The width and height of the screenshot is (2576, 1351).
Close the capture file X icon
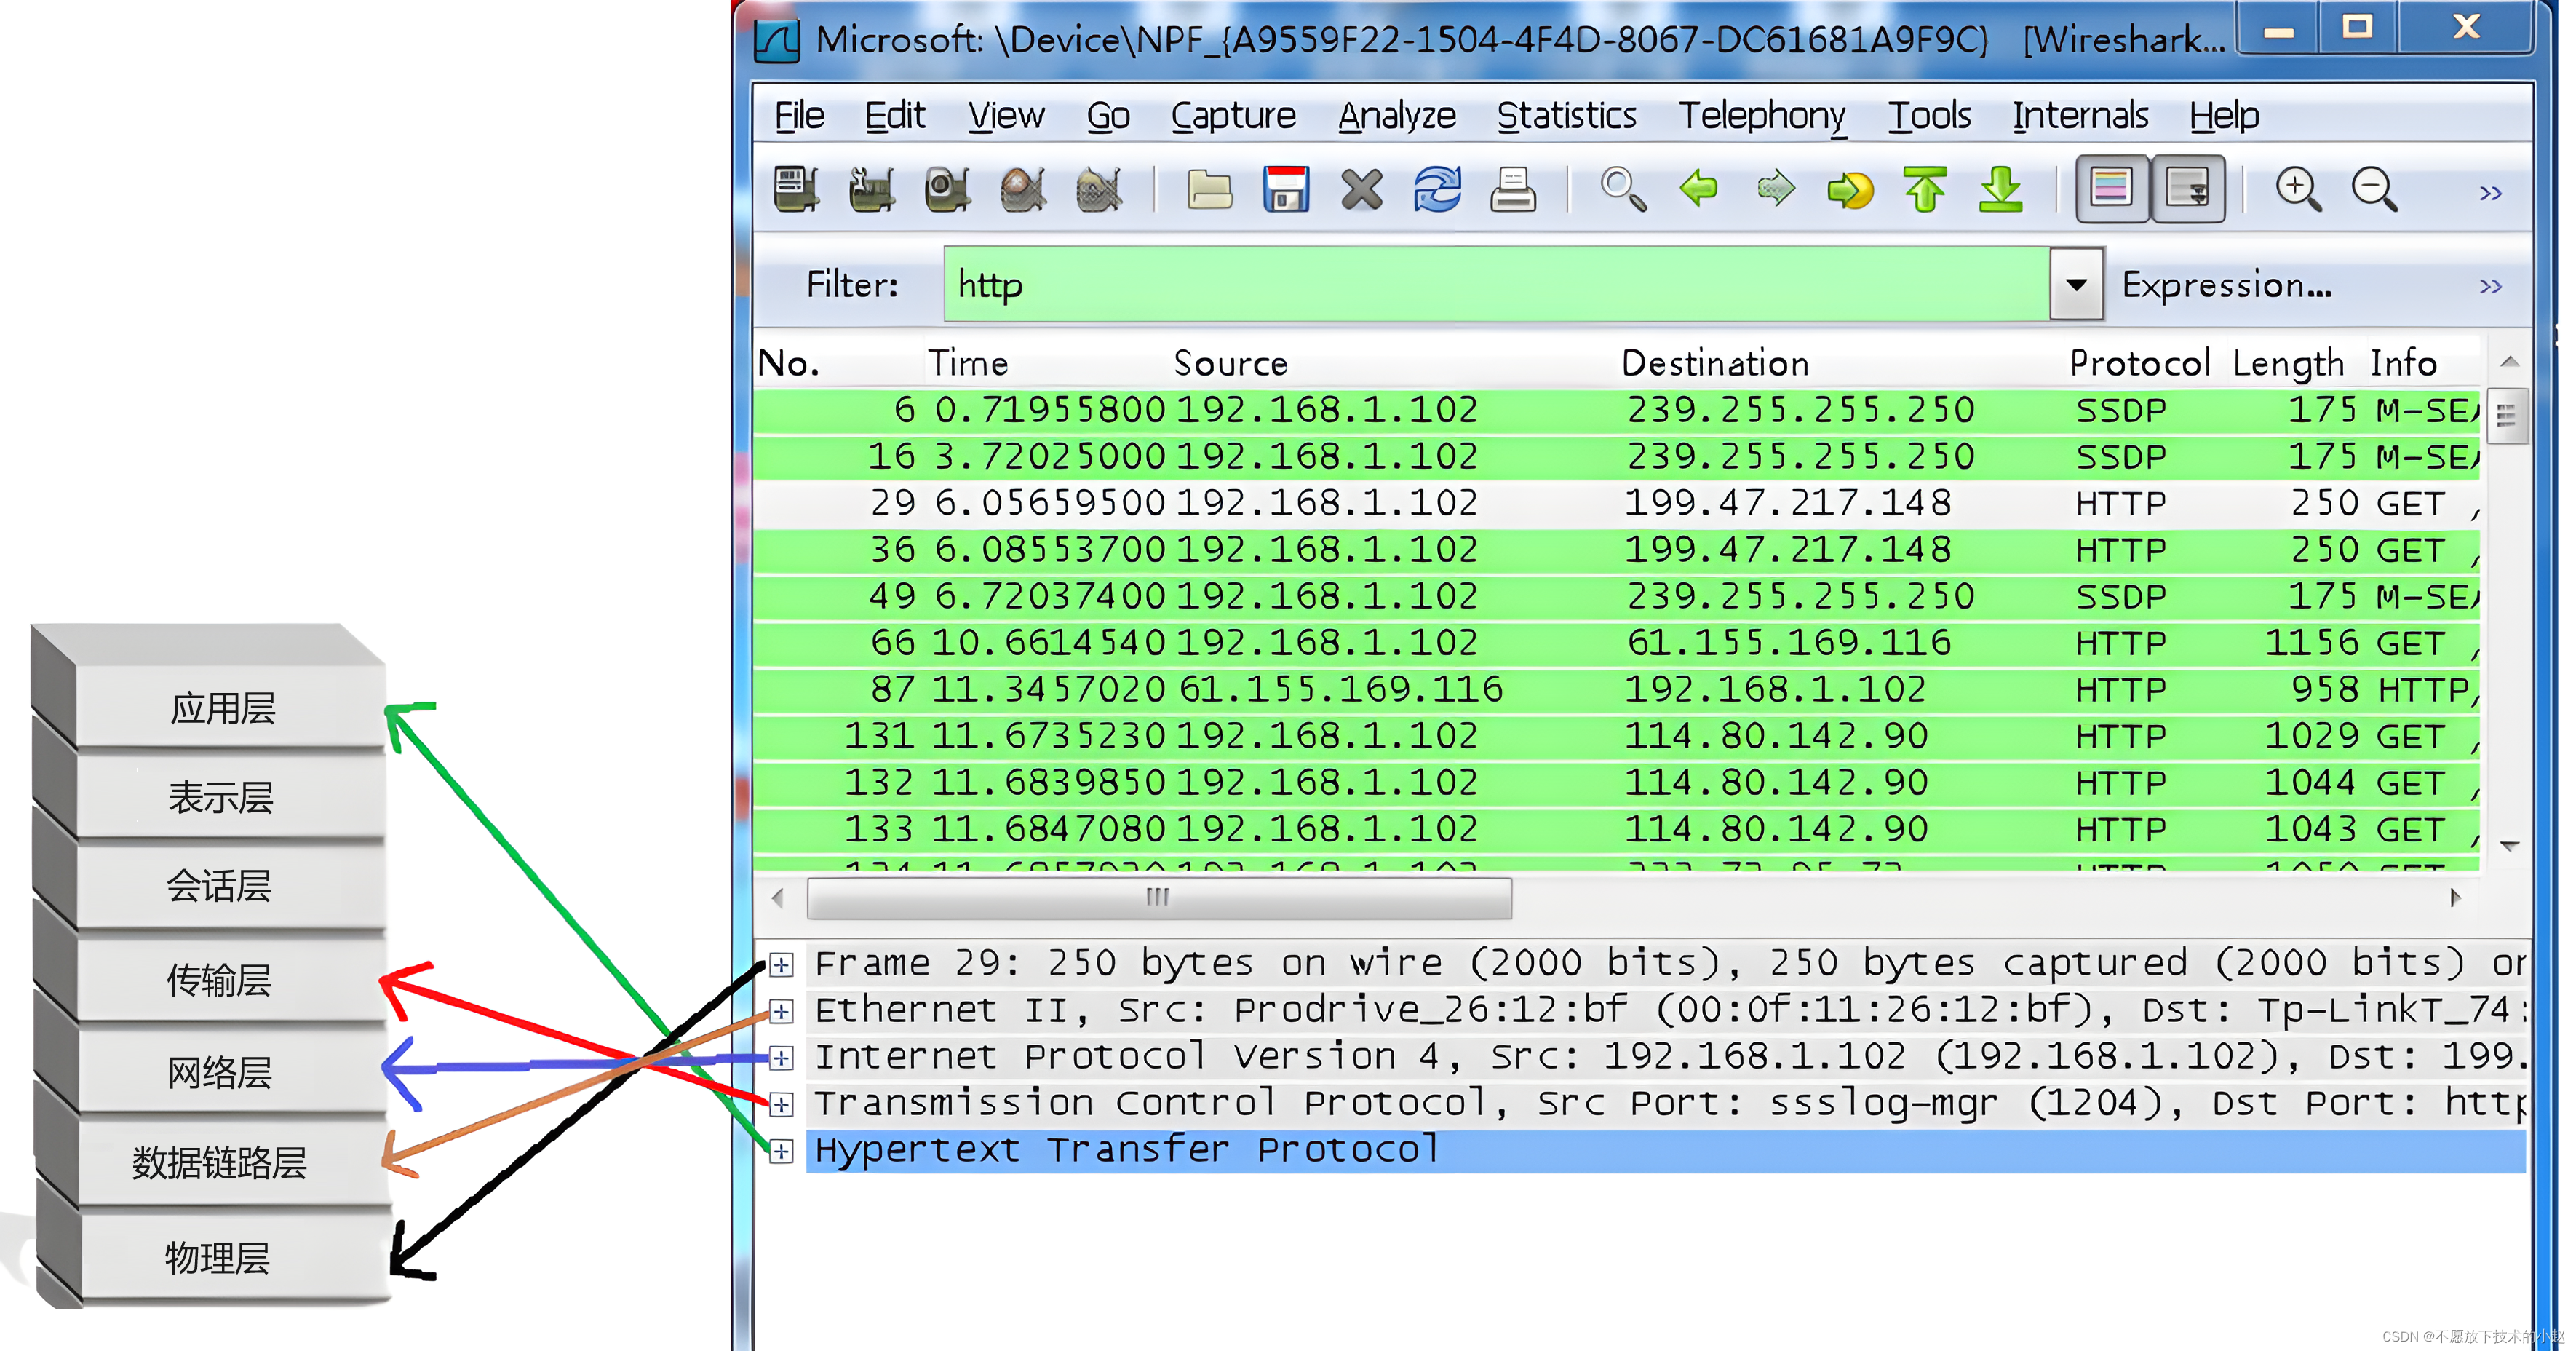pos(1361,189)
